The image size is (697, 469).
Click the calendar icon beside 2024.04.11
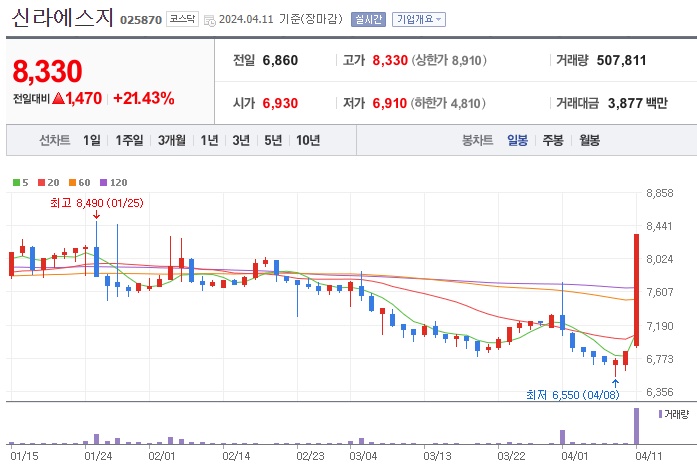[209, 20]
